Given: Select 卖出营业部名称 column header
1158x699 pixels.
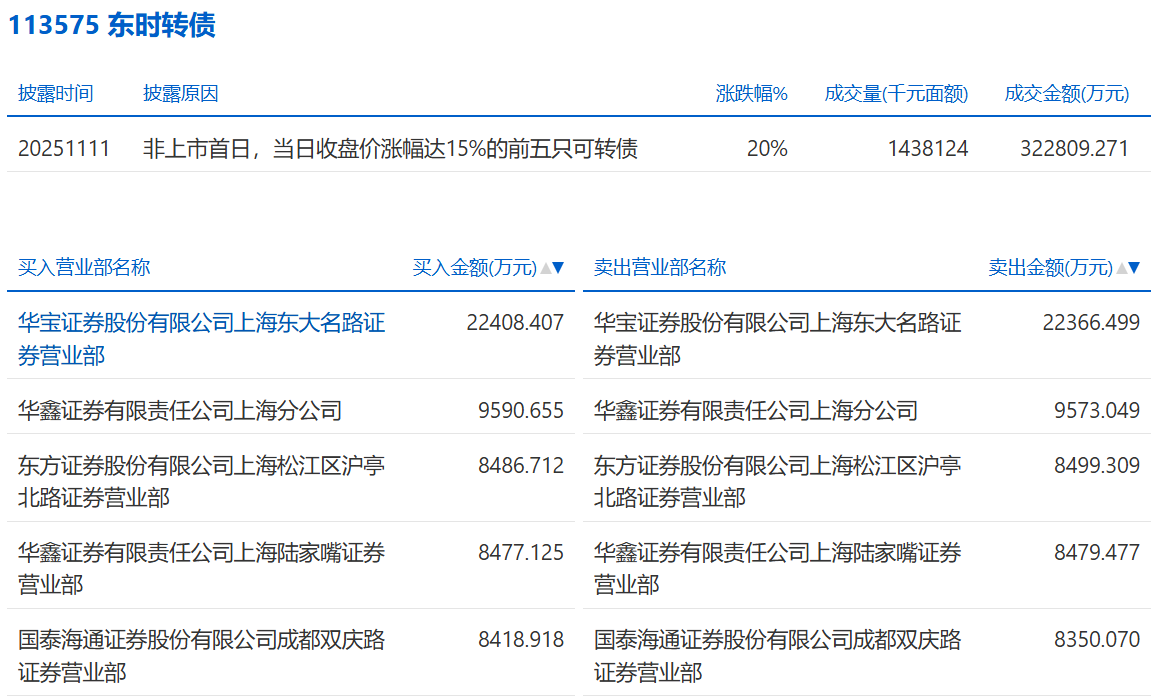Looking at the screenshot, I should [x=660, y=267].
